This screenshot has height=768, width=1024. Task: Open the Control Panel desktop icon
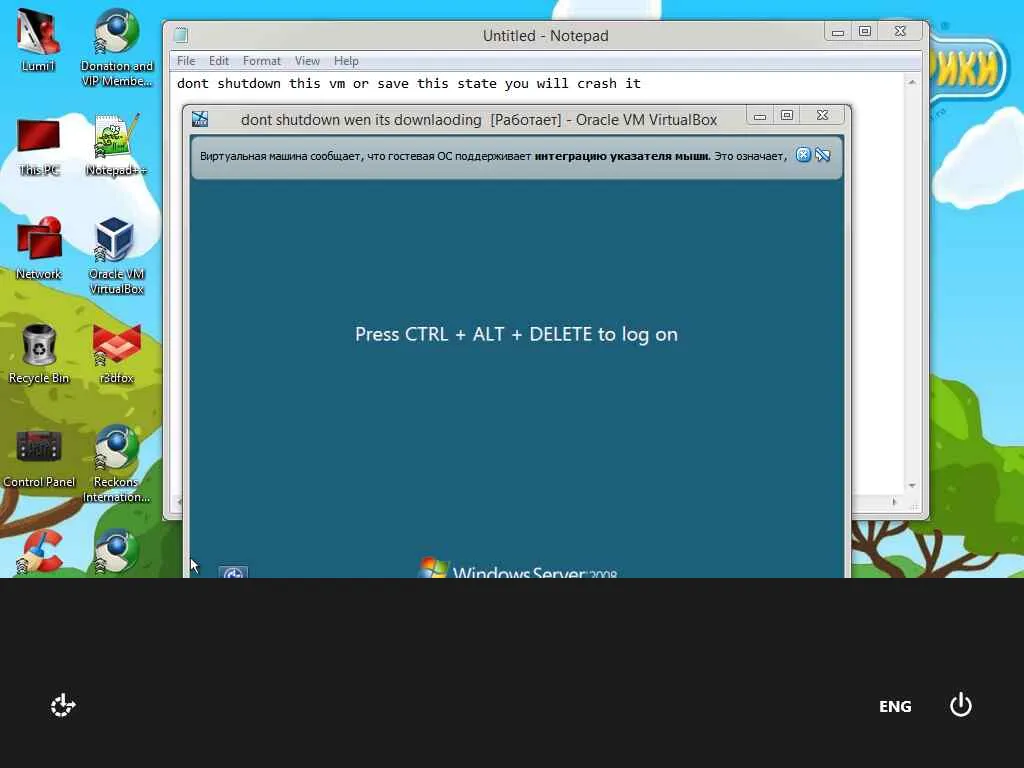[x=39, y=458]
